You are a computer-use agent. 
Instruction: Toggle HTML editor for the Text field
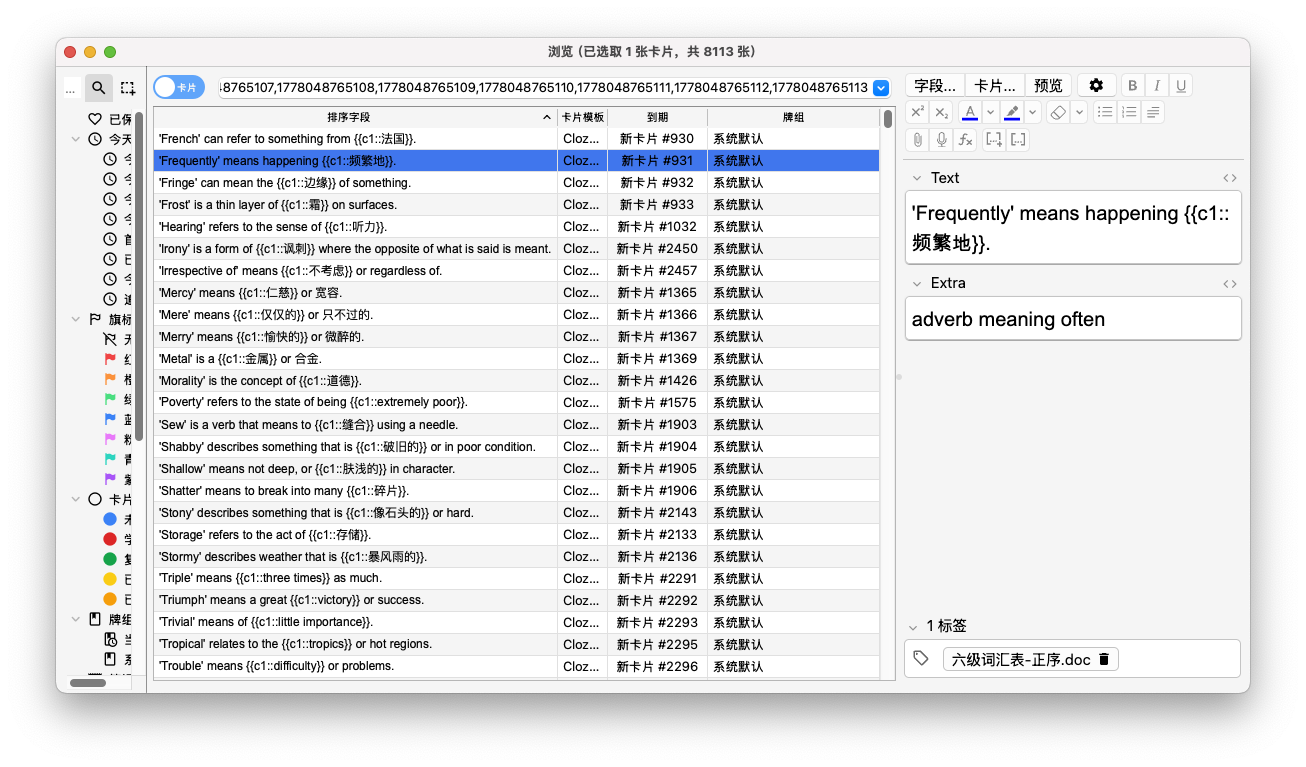(x=1229, y=178)
